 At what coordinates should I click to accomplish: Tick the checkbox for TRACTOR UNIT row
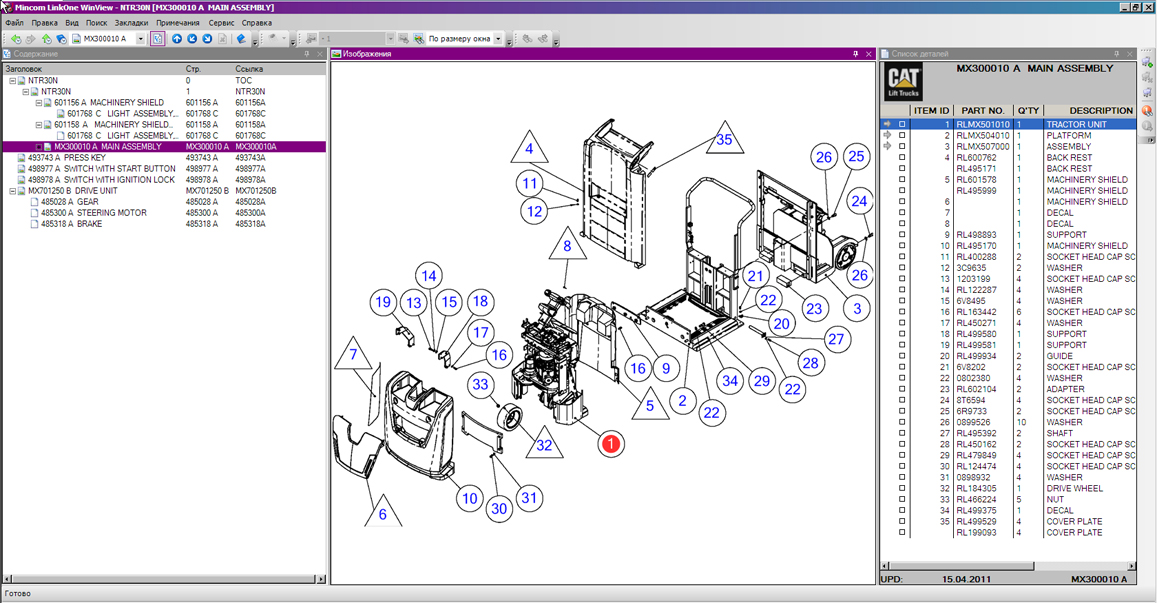[x=902, y=125]
